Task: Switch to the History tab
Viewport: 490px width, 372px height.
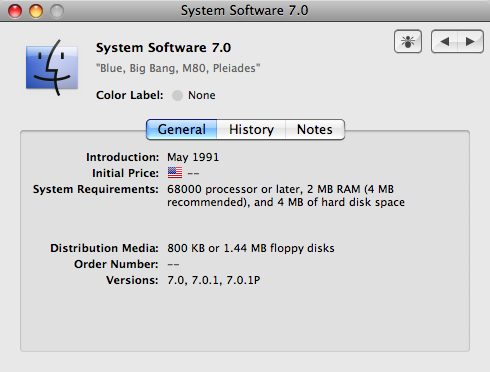Action: click(251, 129)
